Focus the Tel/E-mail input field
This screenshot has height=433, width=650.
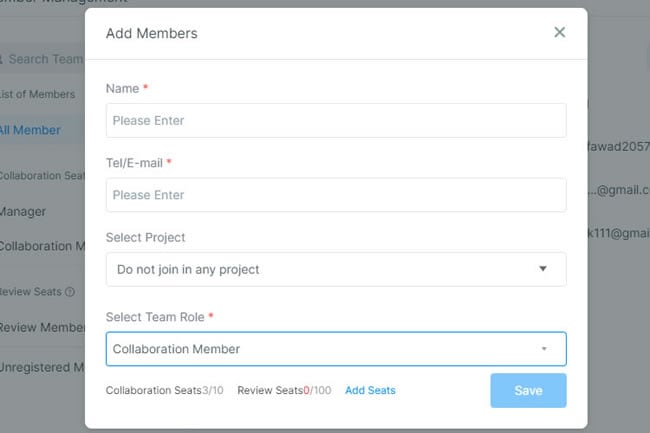pyautogui.click(x=336, y=195)
